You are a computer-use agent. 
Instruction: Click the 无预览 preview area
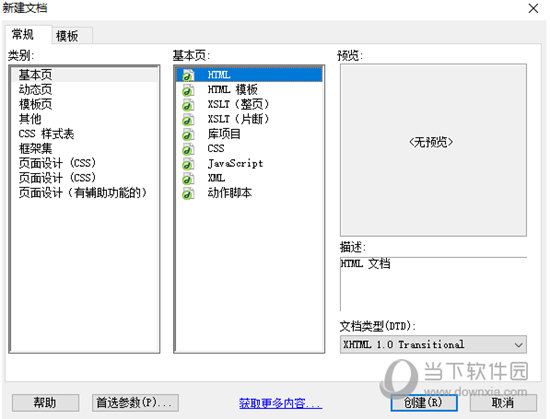[x=433, y=150]
